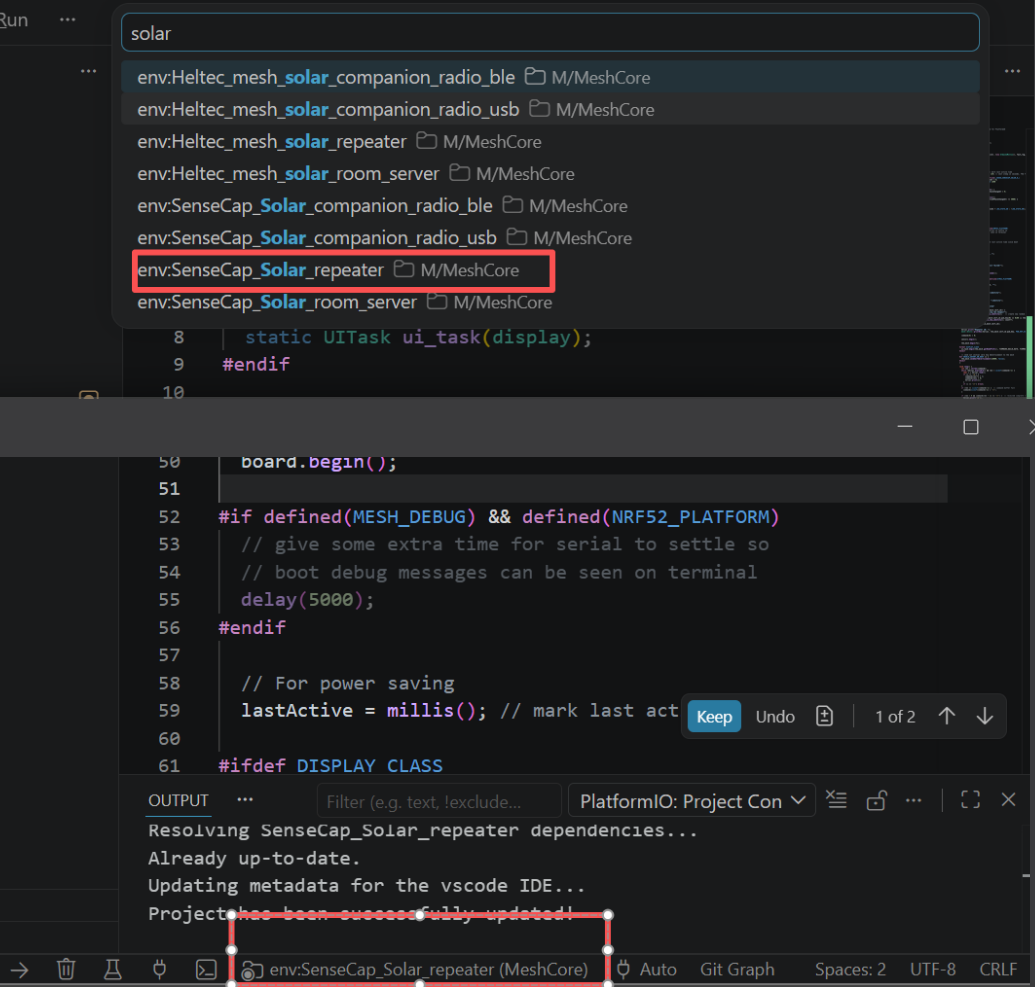Screen dimensions: 1035x987
Task: Go to the next change arrow
Action: 985,716
